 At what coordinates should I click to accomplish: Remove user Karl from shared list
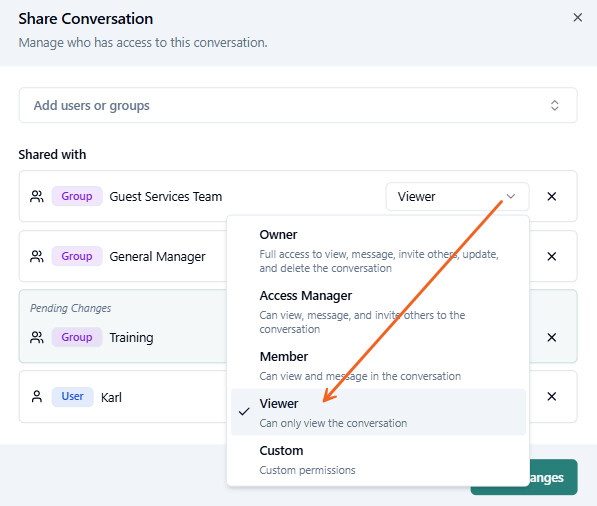[552, 397]
